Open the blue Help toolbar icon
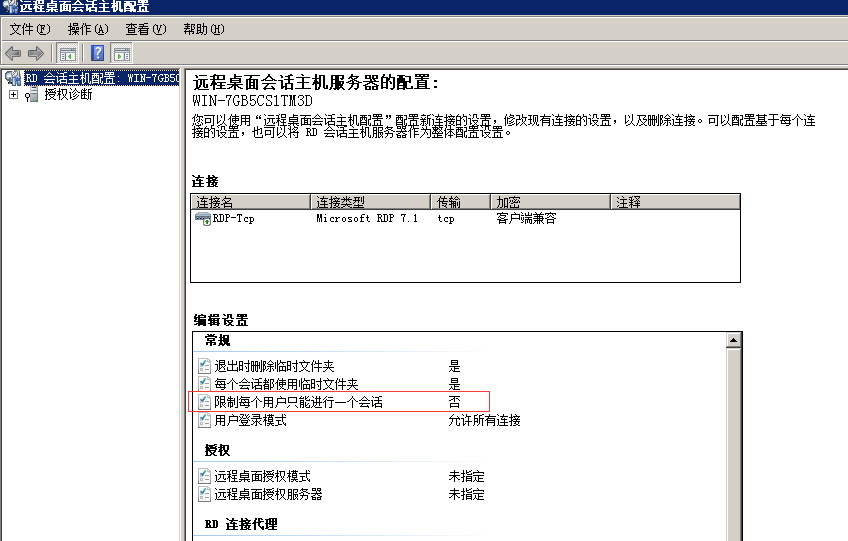This screenshot has width=848, height=541. pyautogui.click(x=98, y=54)
